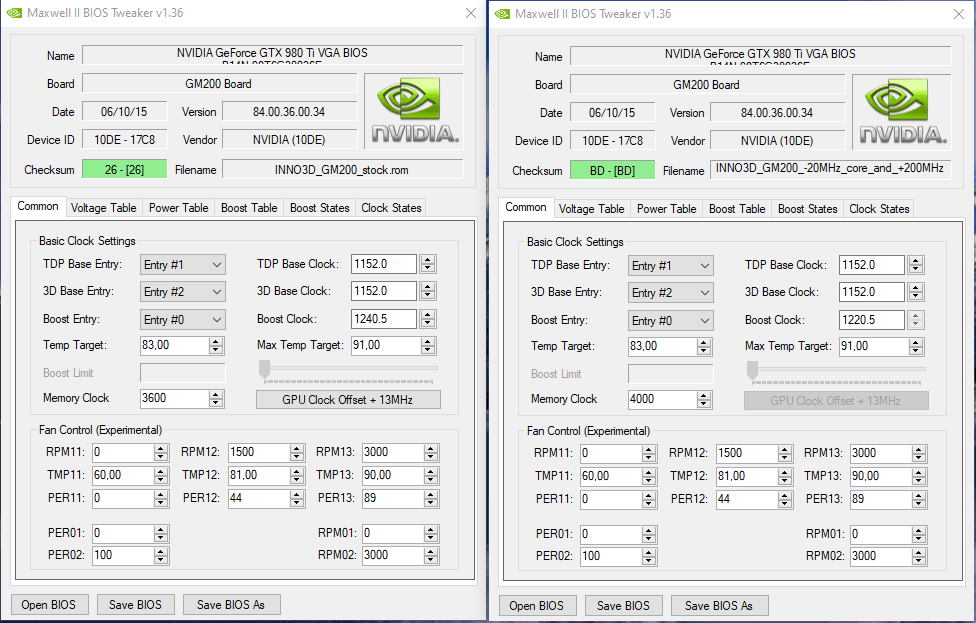Click GPU Clock Offset + 13MHz button, left window
Screen dimensions: 976x623
coord(348,400)
